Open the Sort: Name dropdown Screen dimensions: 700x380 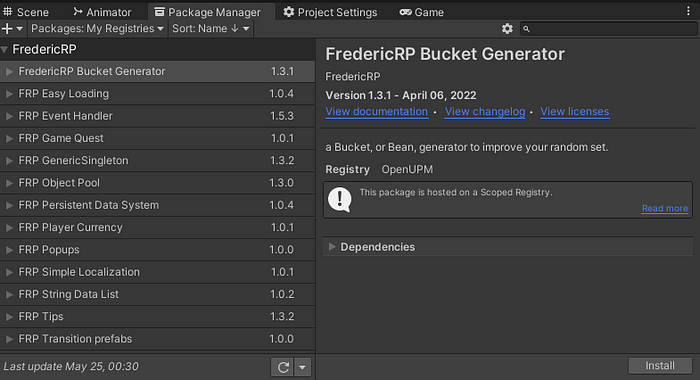coord(210,29)
